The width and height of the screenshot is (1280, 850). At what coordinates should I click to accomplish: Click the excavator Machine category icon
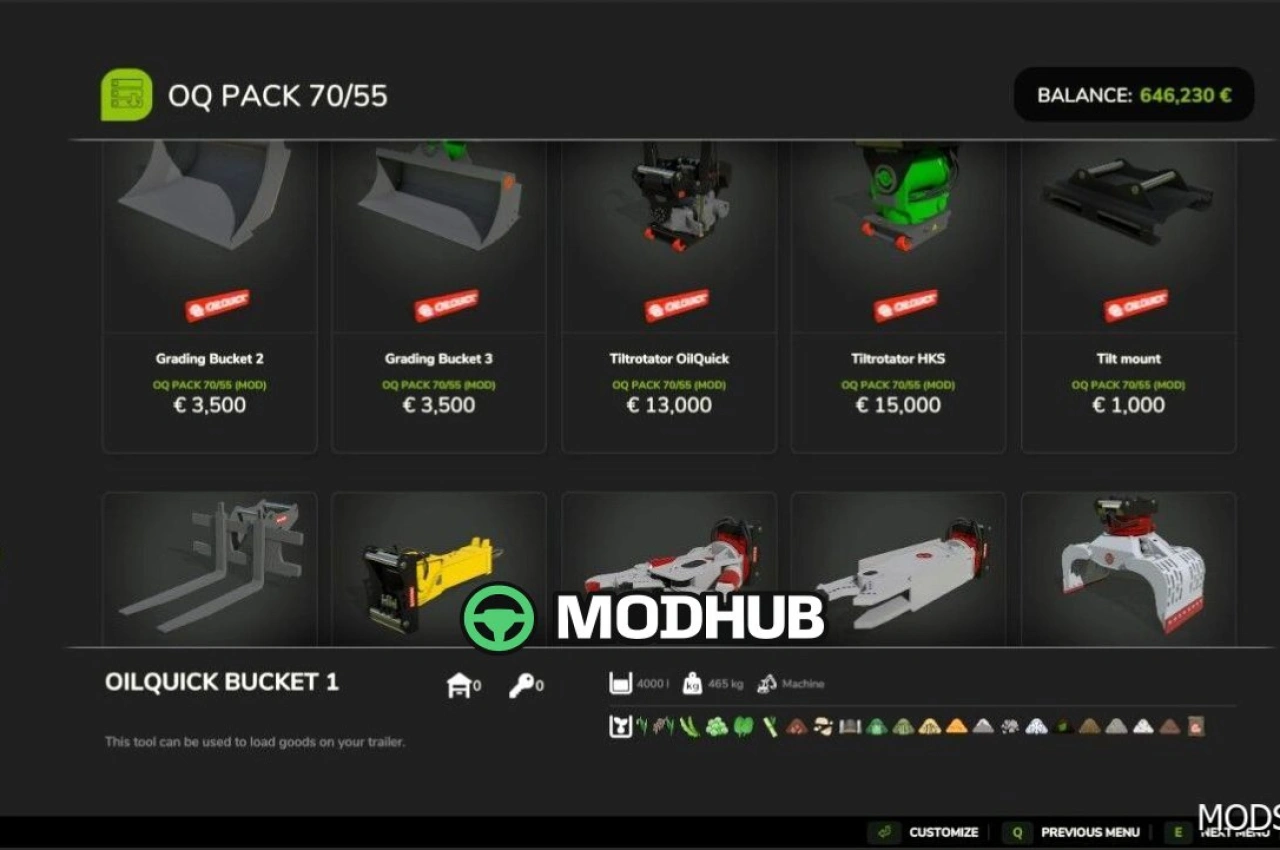click(x=768, y=684)
